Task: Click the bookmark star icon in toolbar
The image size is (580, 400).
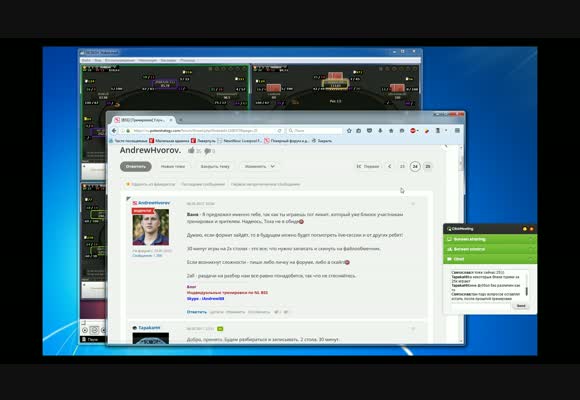Action: point(349,131)
